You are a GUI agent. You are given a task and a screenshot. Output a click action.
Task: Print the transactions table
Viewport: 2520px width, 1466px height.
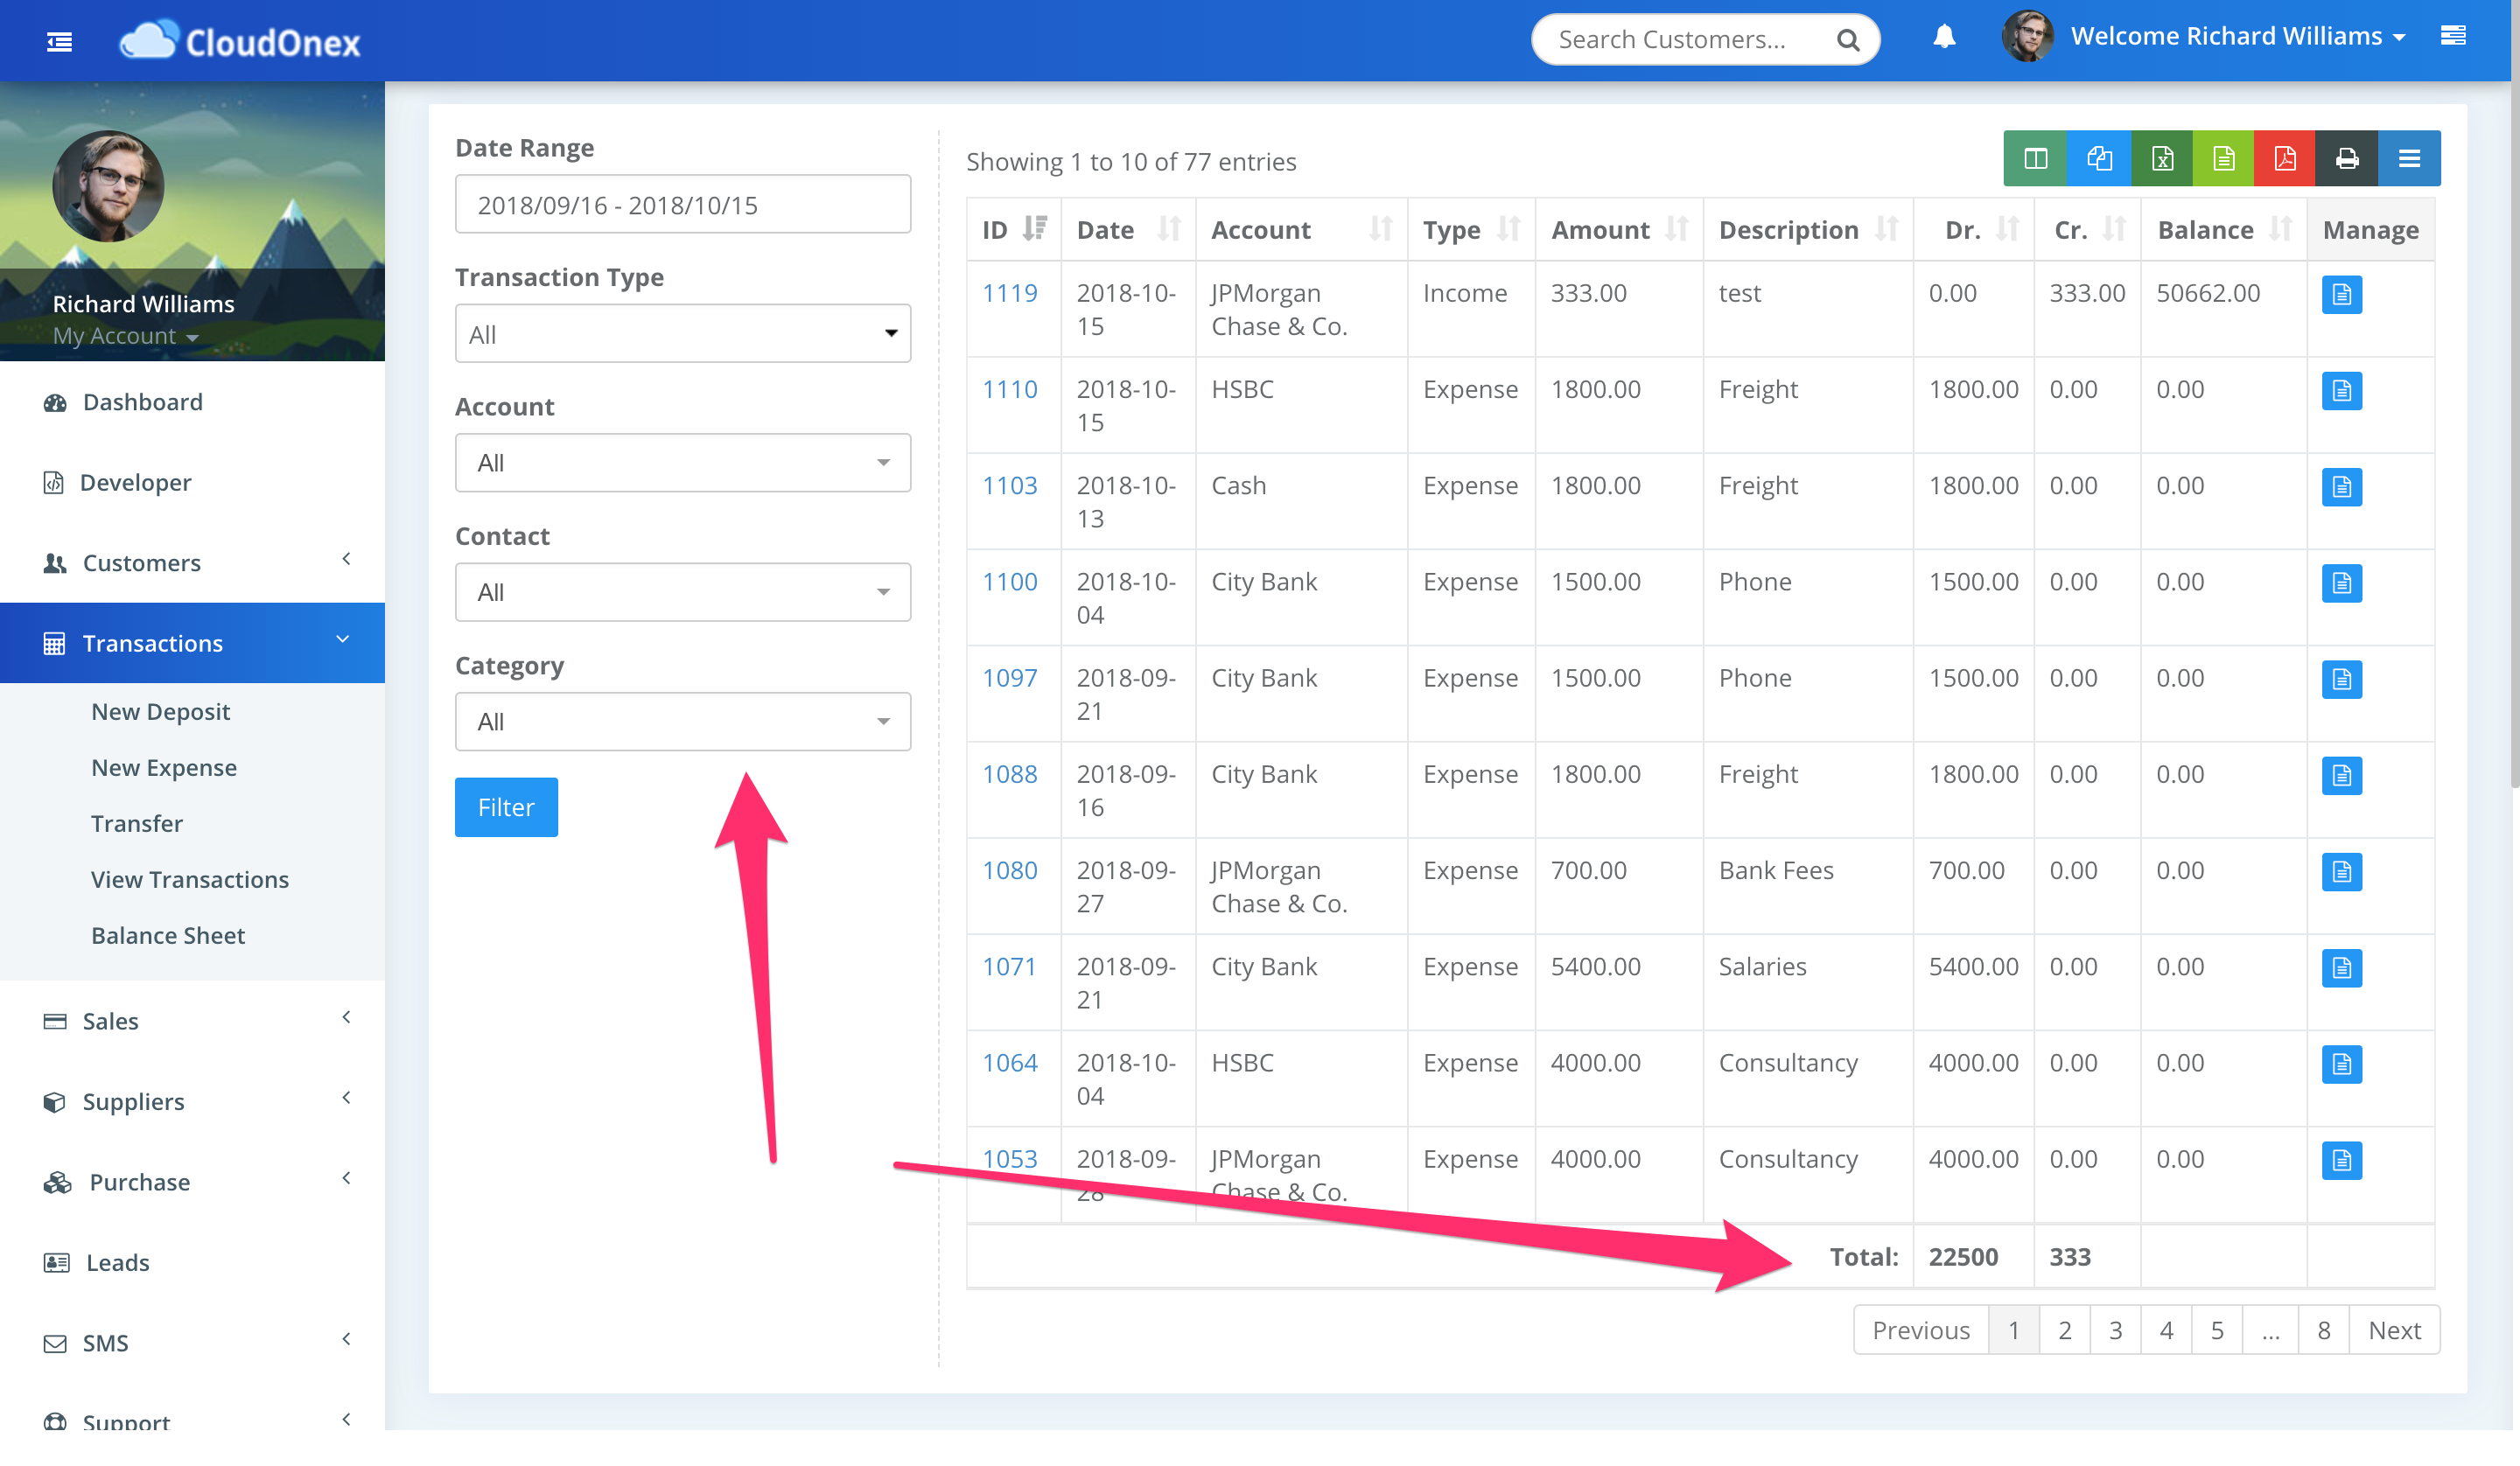click(2347, 158)
